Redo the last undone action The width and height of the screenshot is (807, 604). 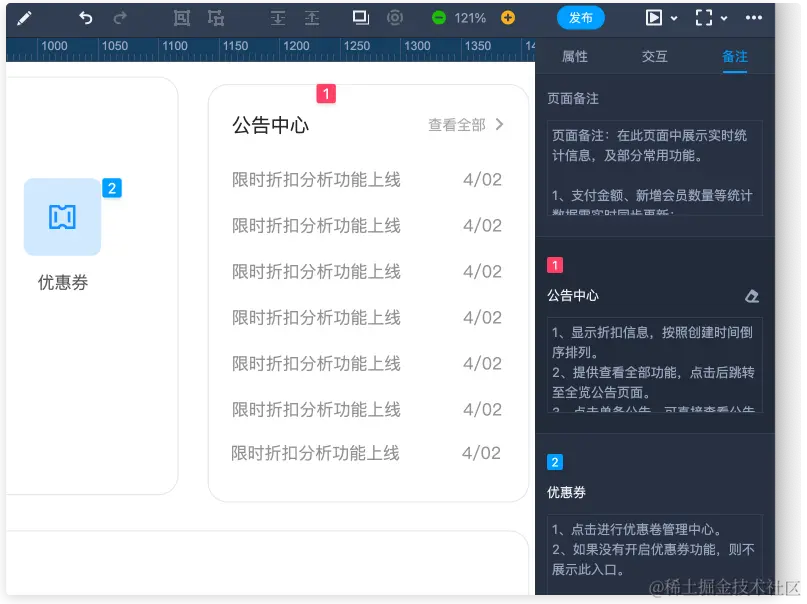click(x=120, y=18)
